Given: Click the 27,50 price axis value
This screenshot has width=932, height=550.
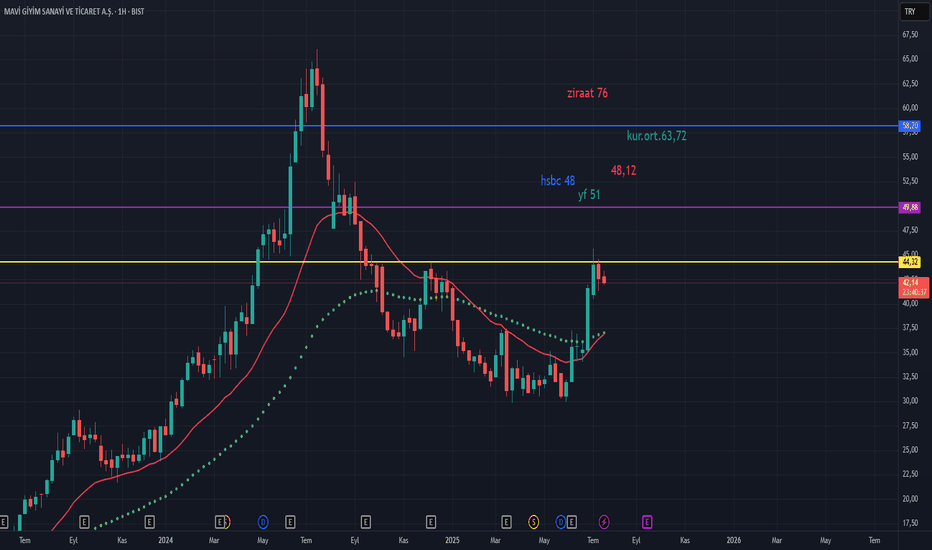Looking at the screenshot, I should click(910, 426).
